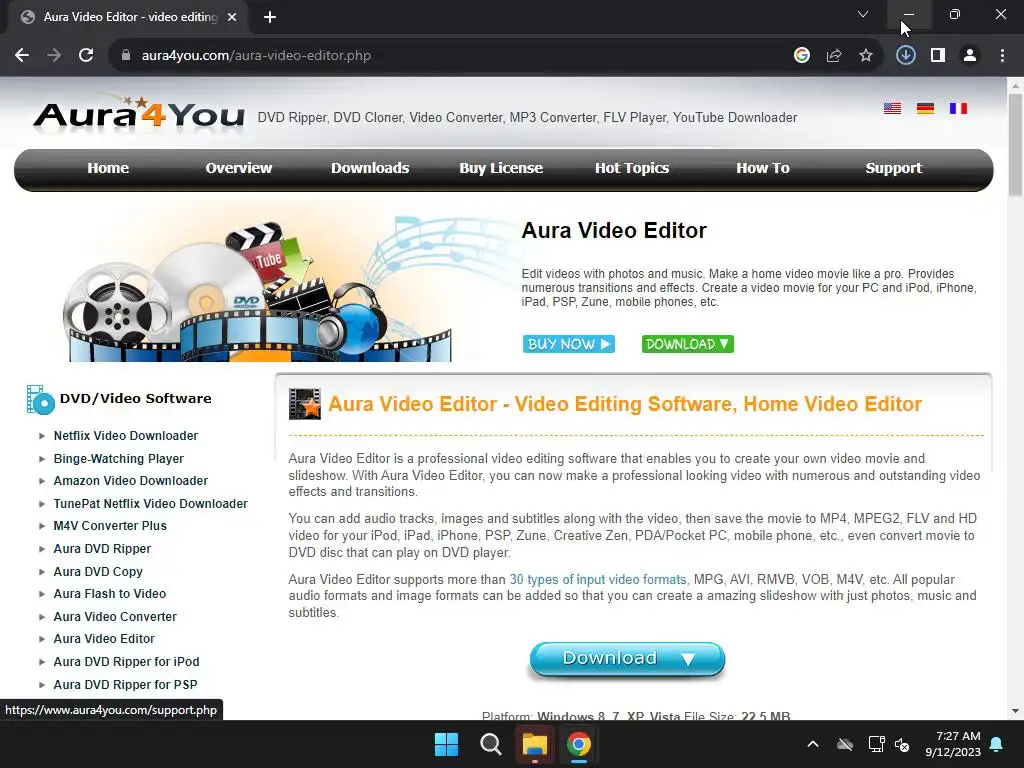View site security lock information

tap(126, 56)
